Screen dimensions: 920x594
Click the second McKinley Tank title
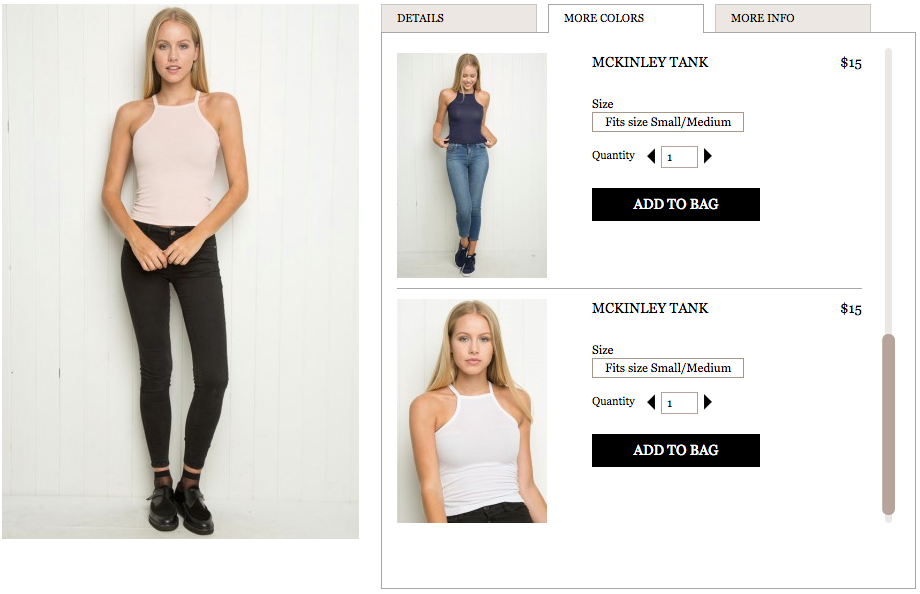pos(650,308)
